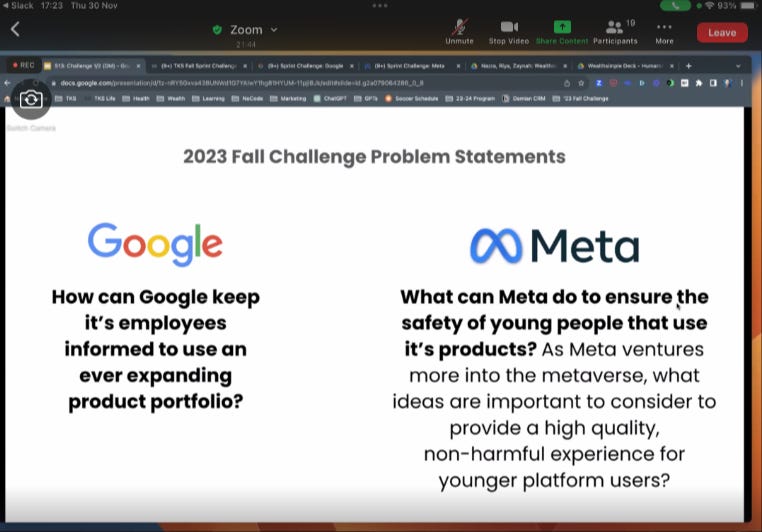Open the browser profile avatar

(727, 83)
